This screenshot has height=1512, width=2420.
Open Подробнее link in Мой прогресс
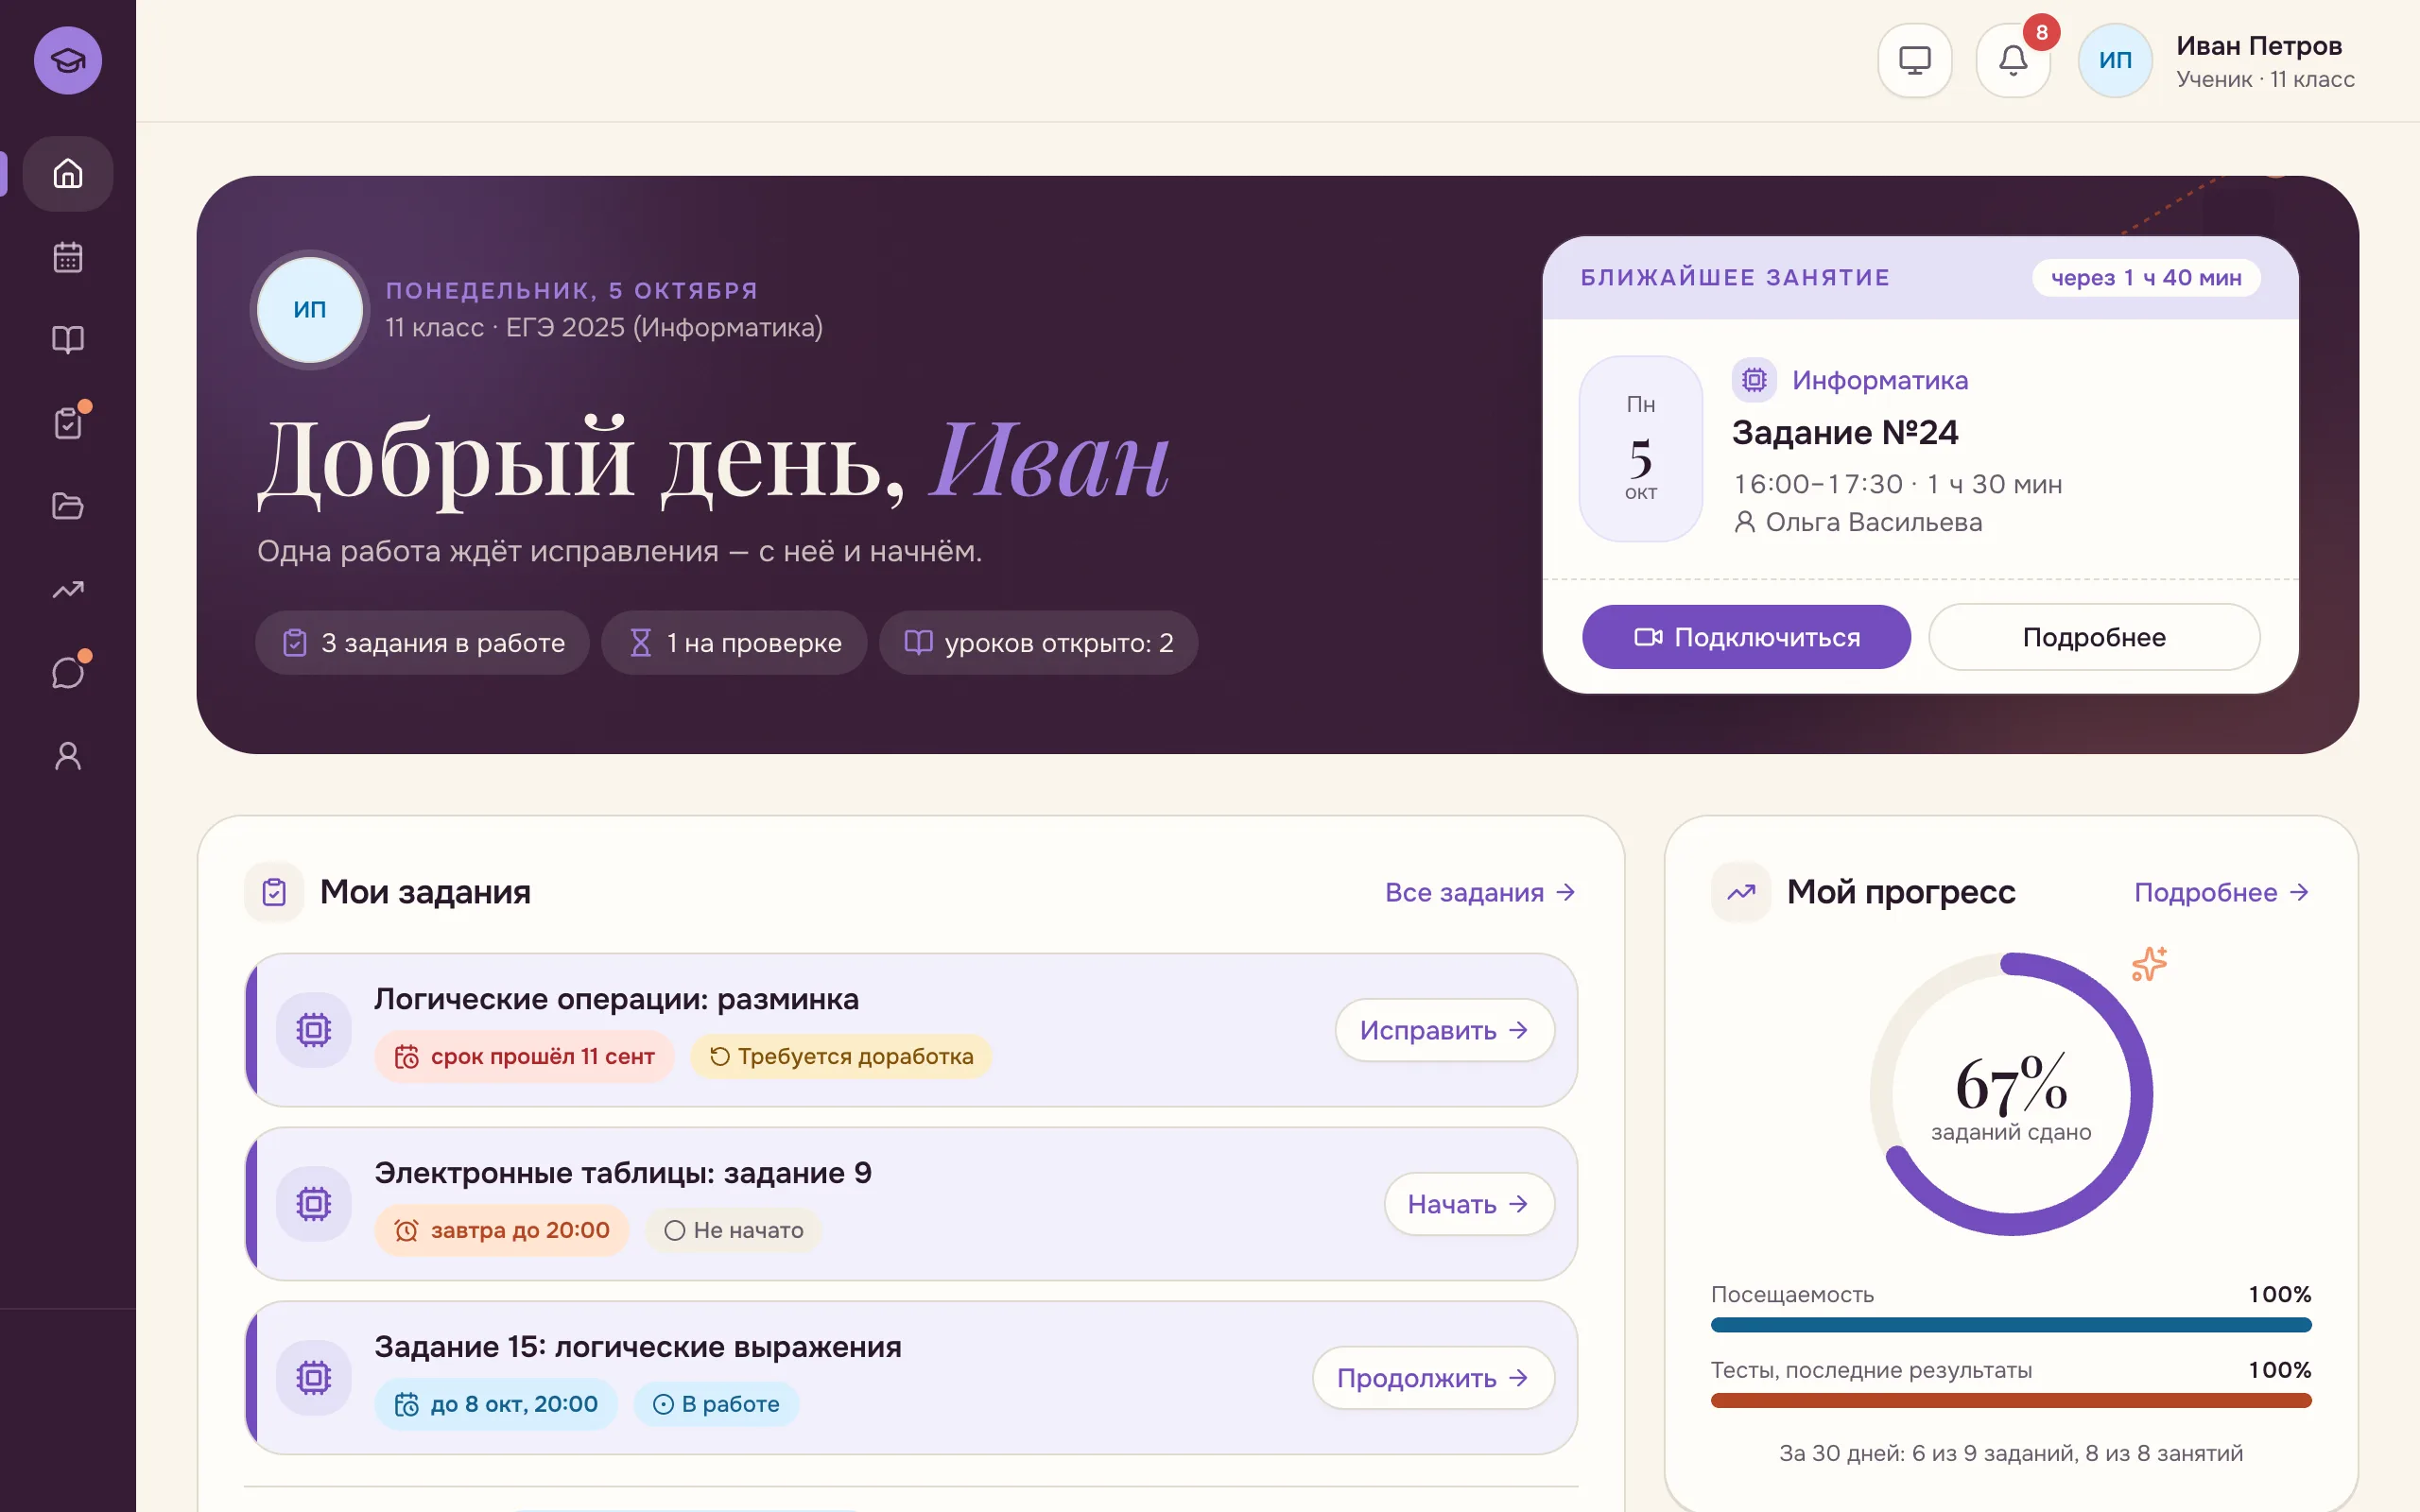pos(2222,892)
